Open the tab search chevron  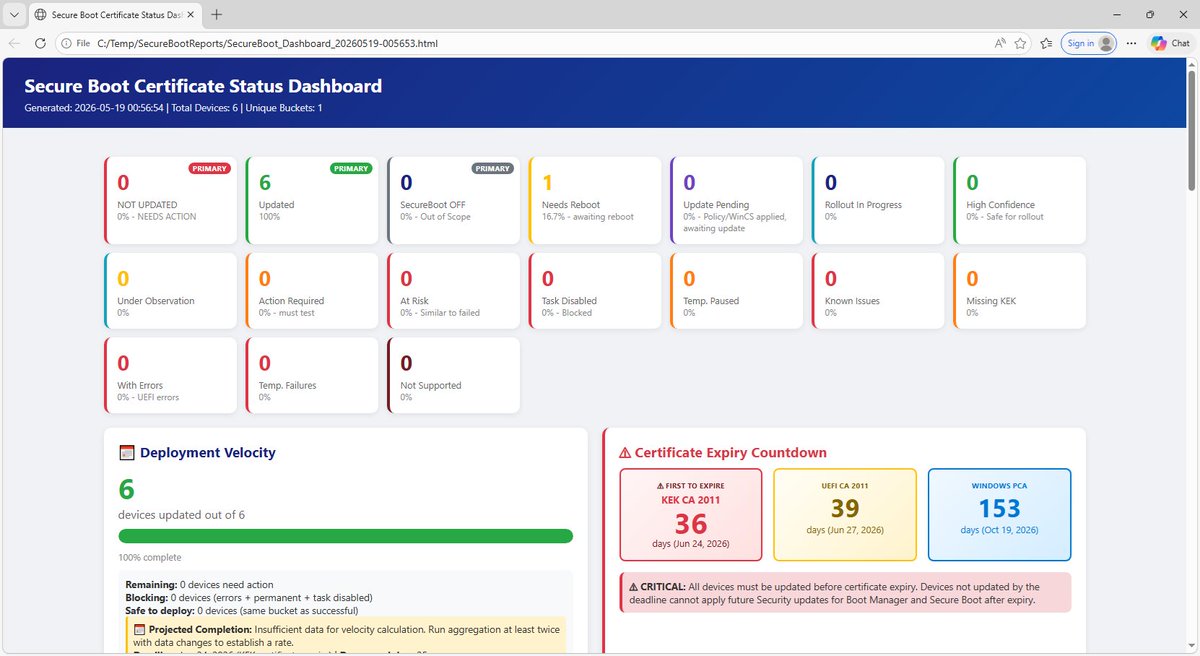coord(13,15)
